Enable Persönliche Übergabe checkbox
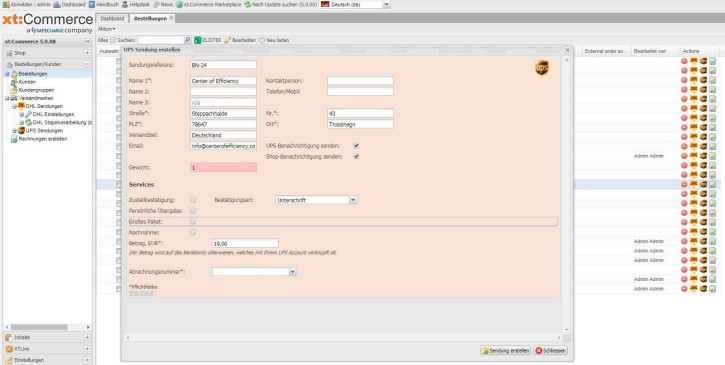725x365 pixels. (x=193, y=210)
